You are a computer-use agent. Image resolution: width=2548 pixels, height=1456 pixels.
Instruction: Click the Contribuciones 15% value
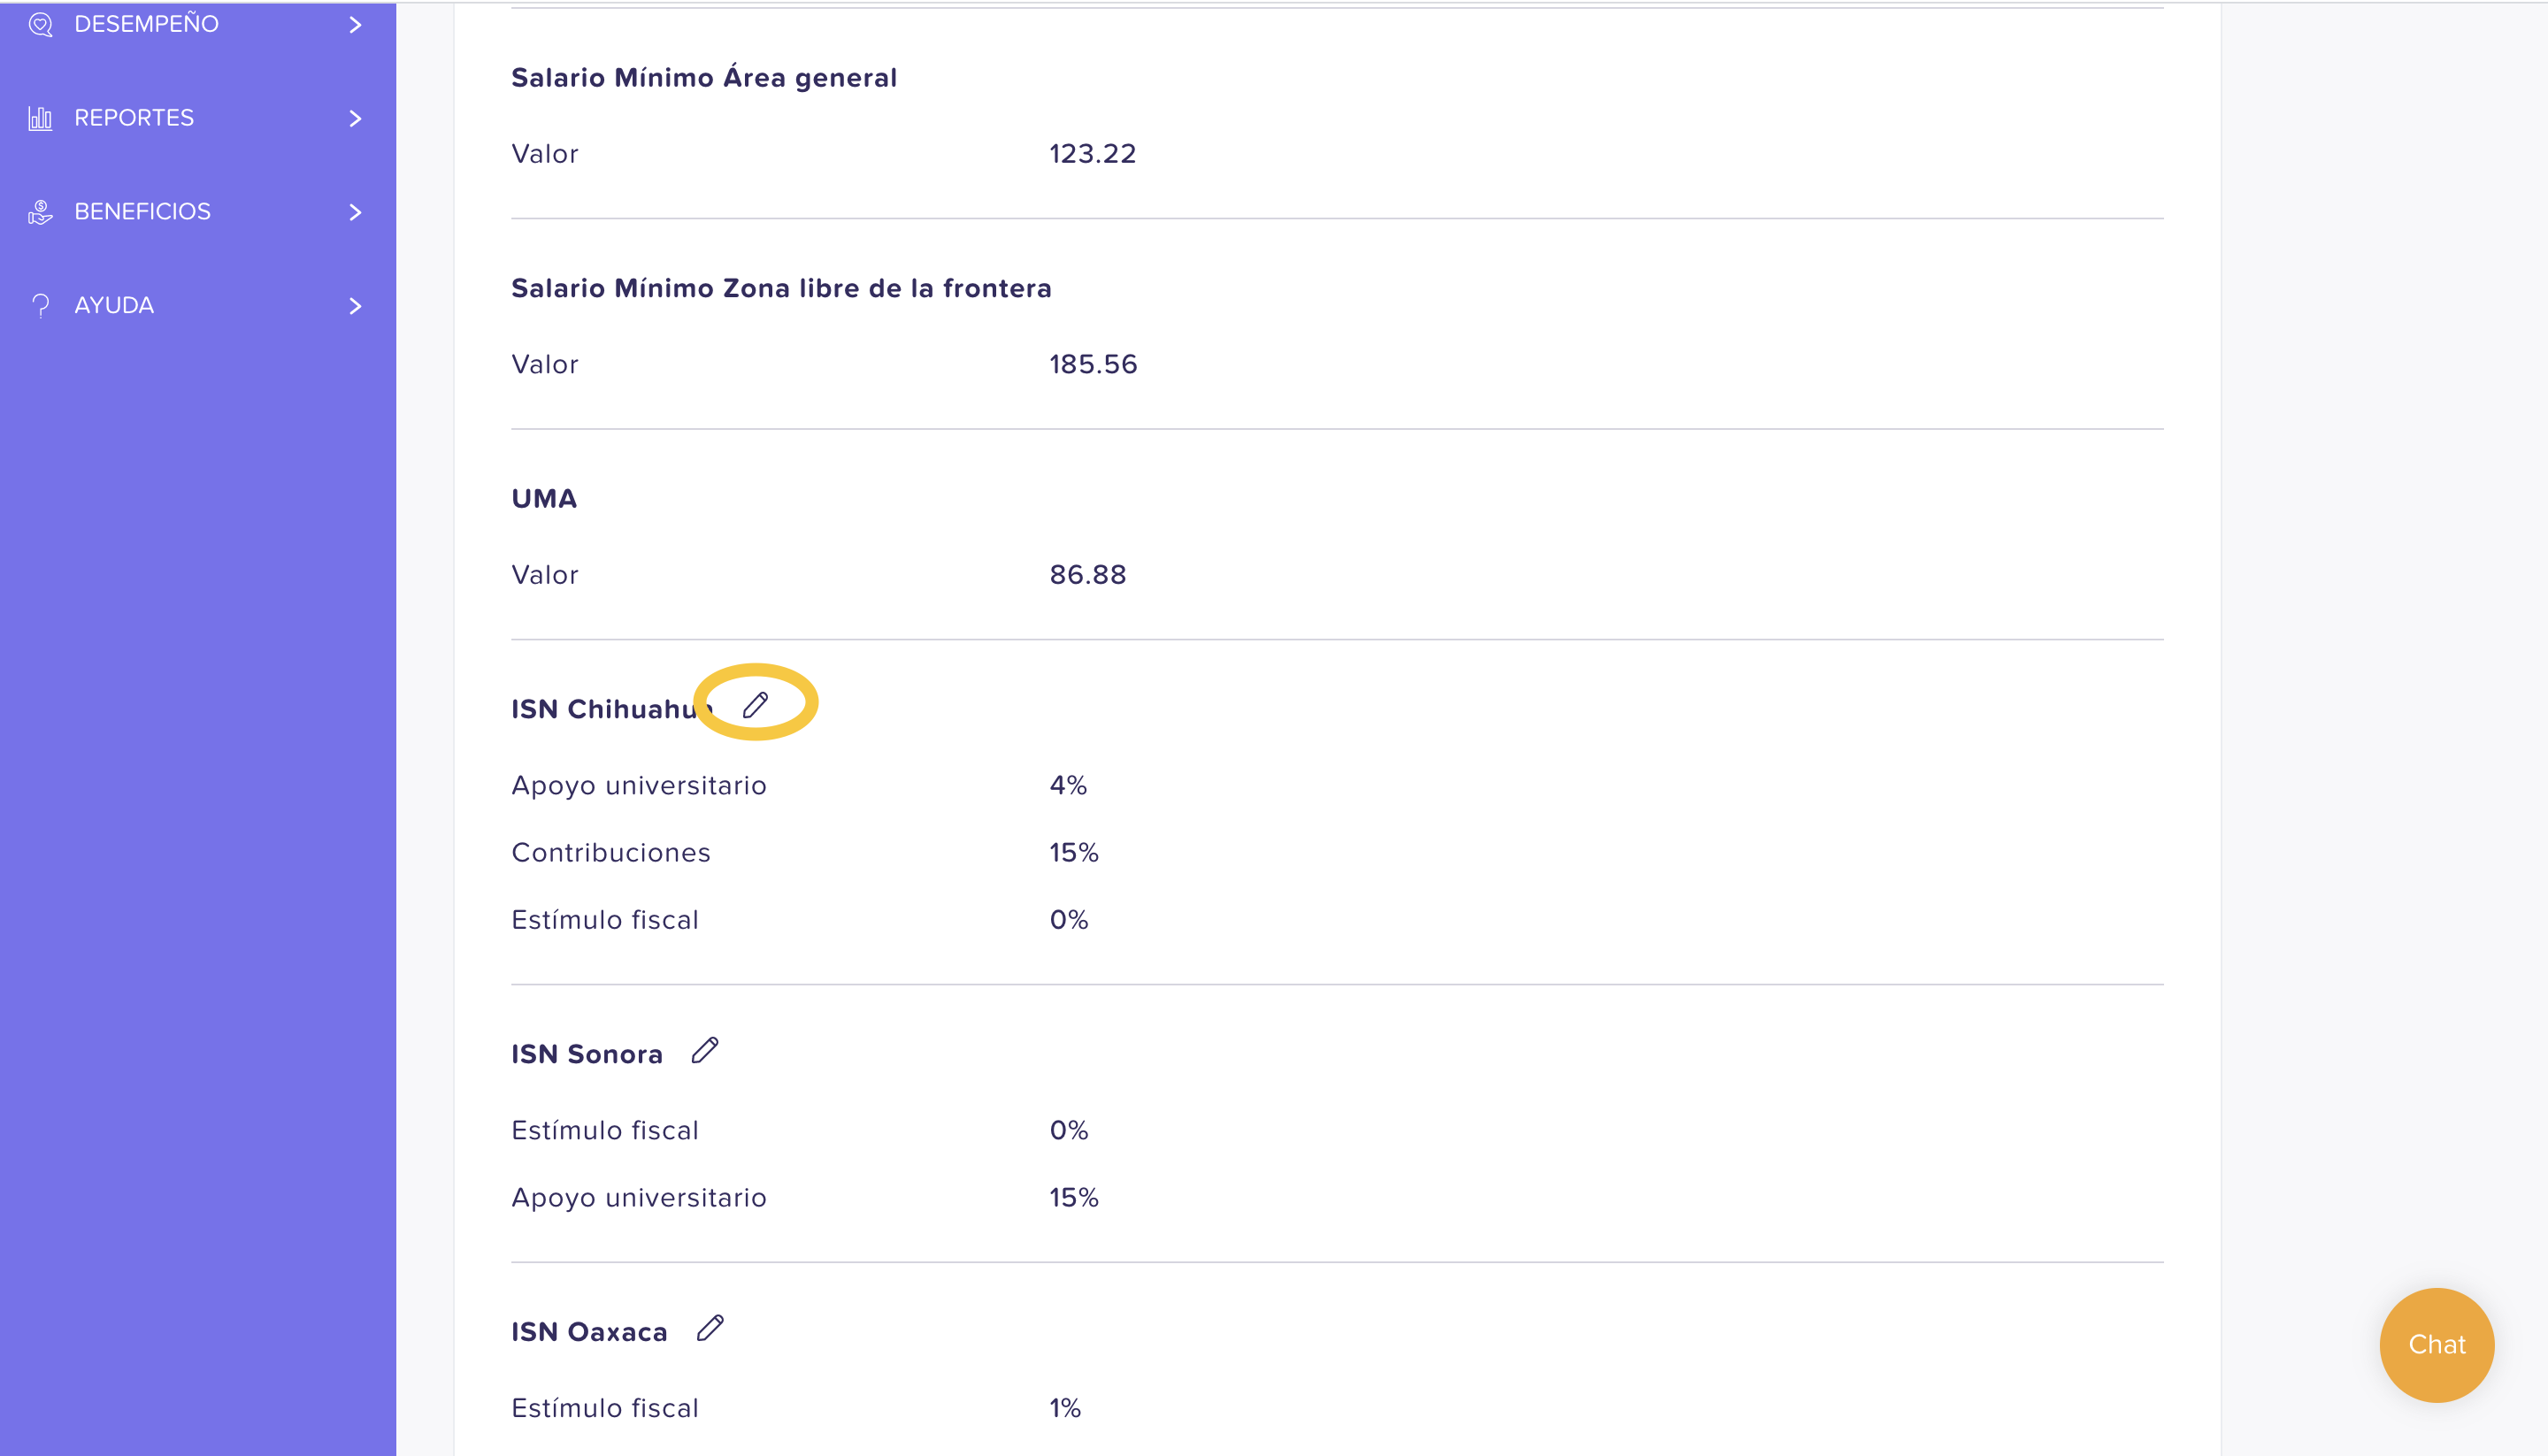click(x=1074, y=853)
